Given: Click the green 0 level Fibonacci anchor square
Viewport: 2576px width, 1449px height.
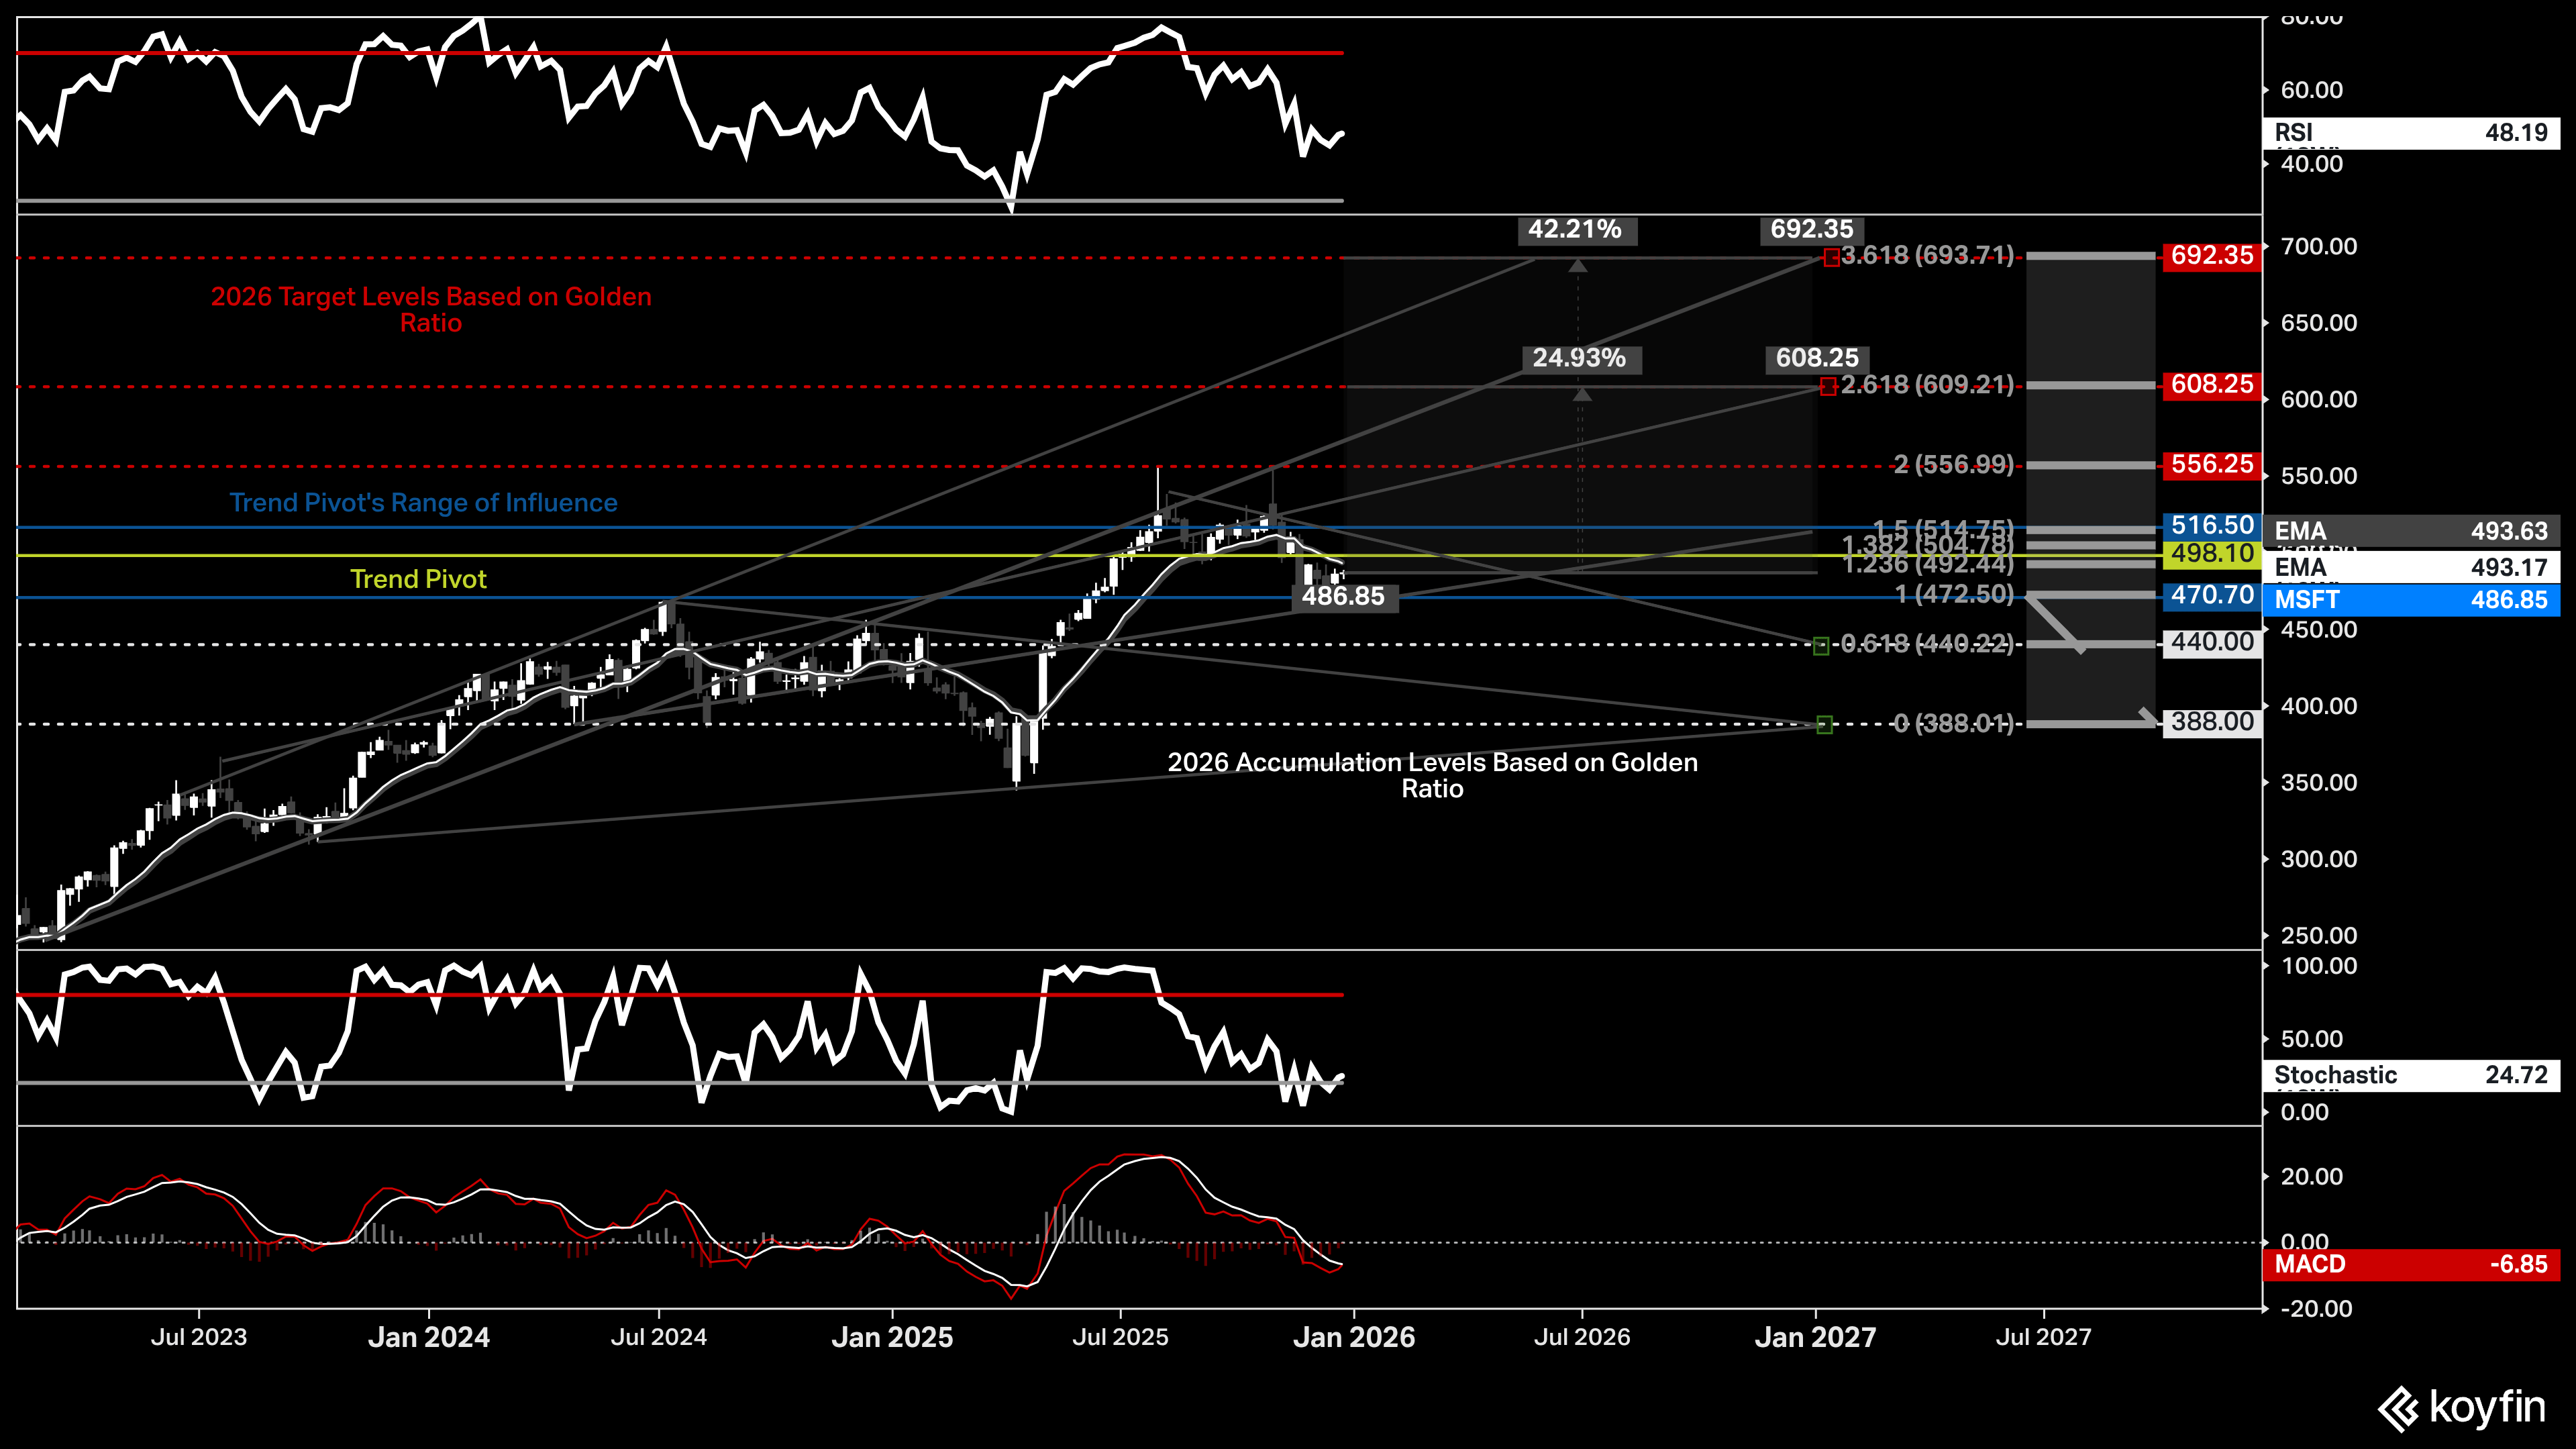Looking at the screenshot, I should point(1824,725).
